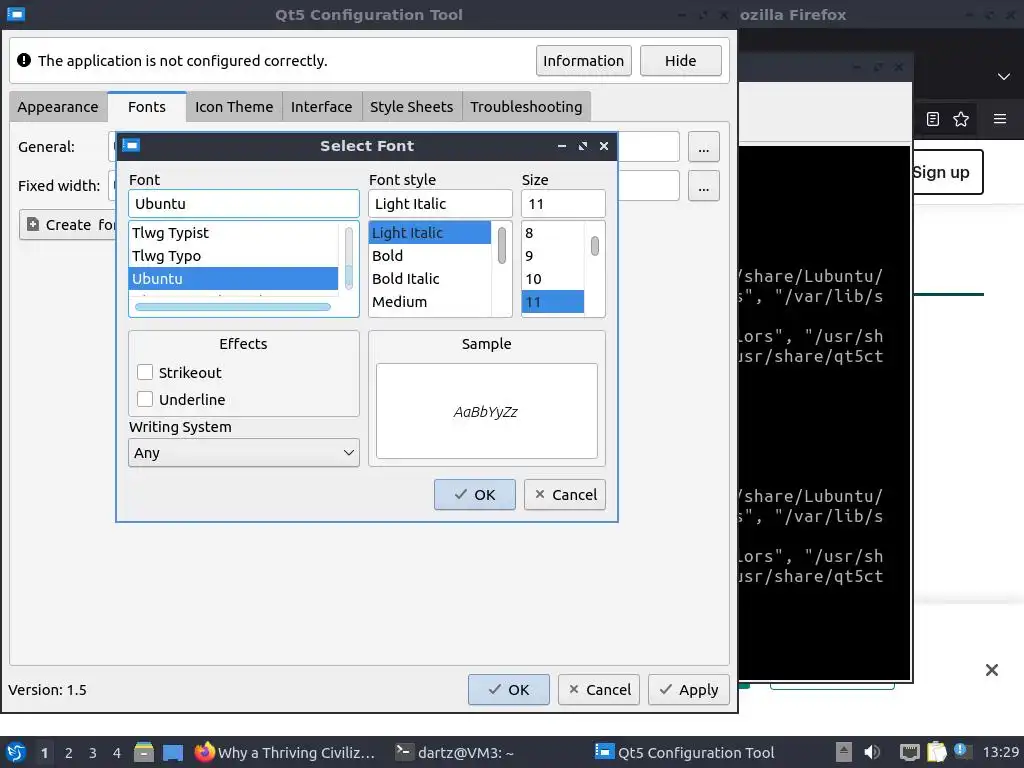Switch to the Fonts tab
Viewport: 1024px width, 768px height.
click(x=147, y=106)
